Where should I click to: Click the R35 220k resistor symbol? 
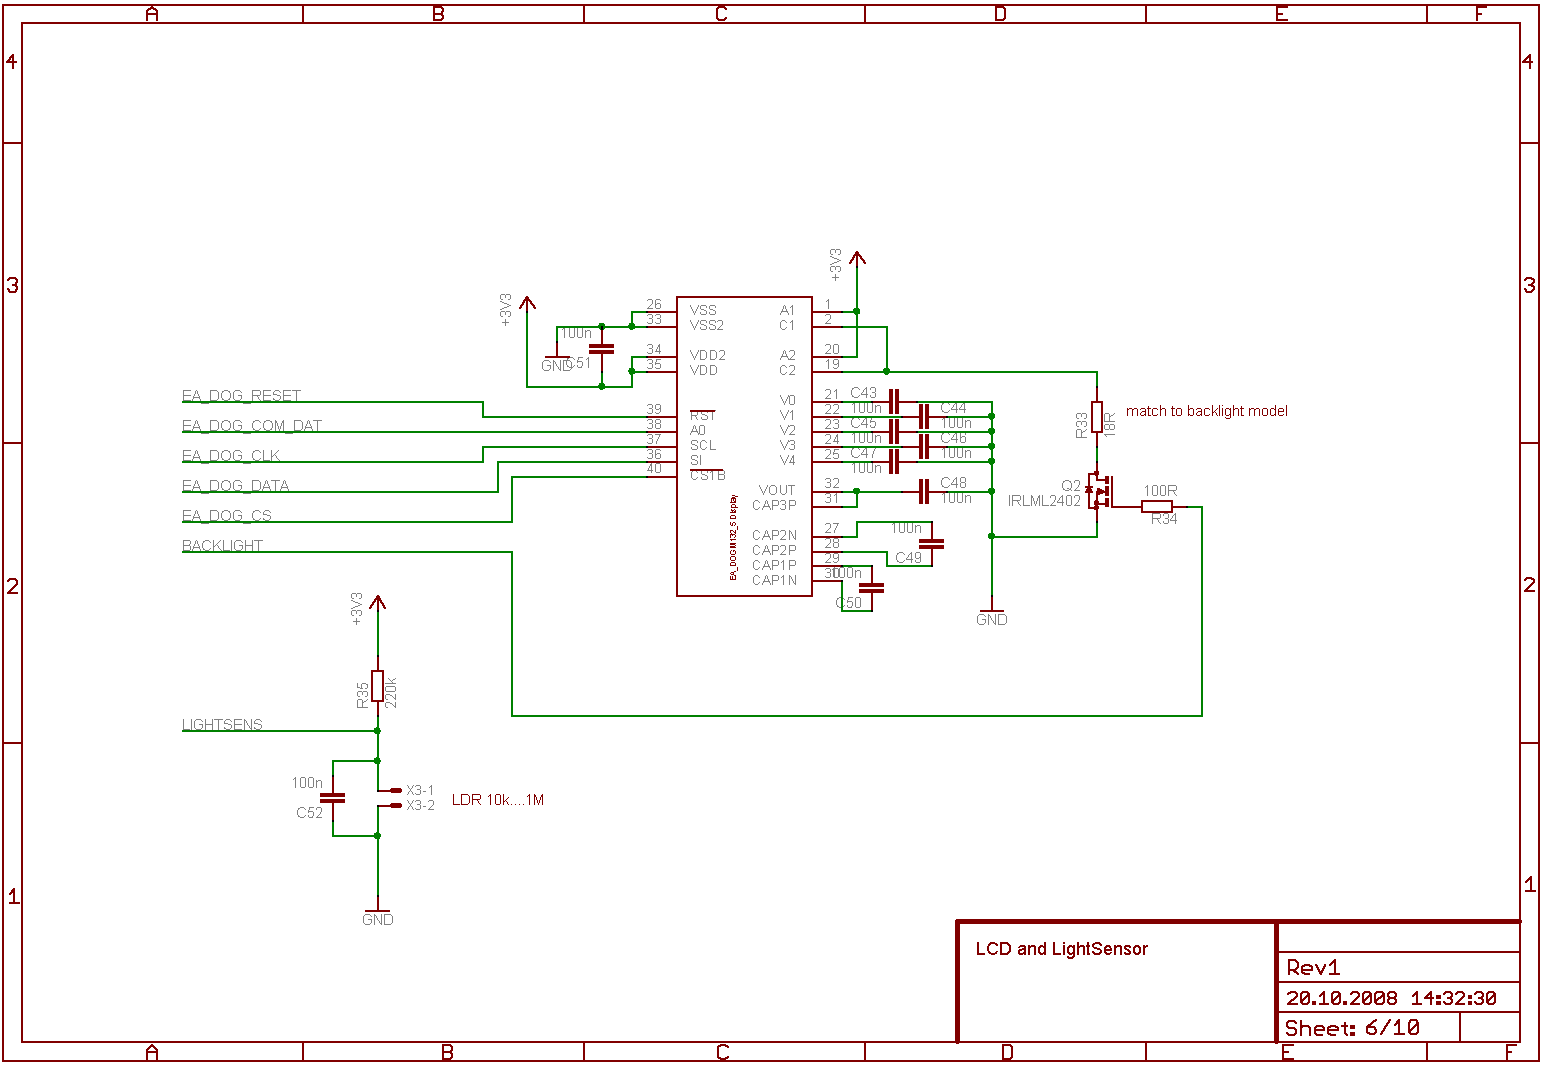[x=377, y=686]
